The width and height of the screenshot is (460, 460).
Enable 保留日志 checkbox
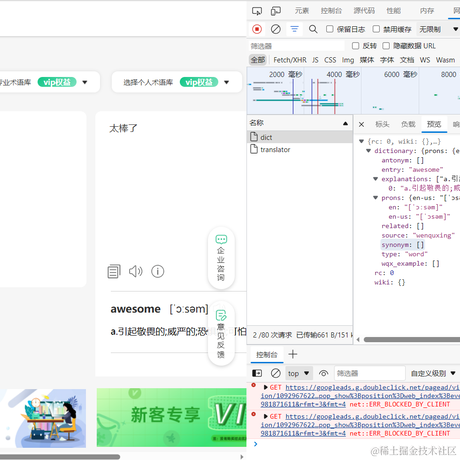(330, 29)
